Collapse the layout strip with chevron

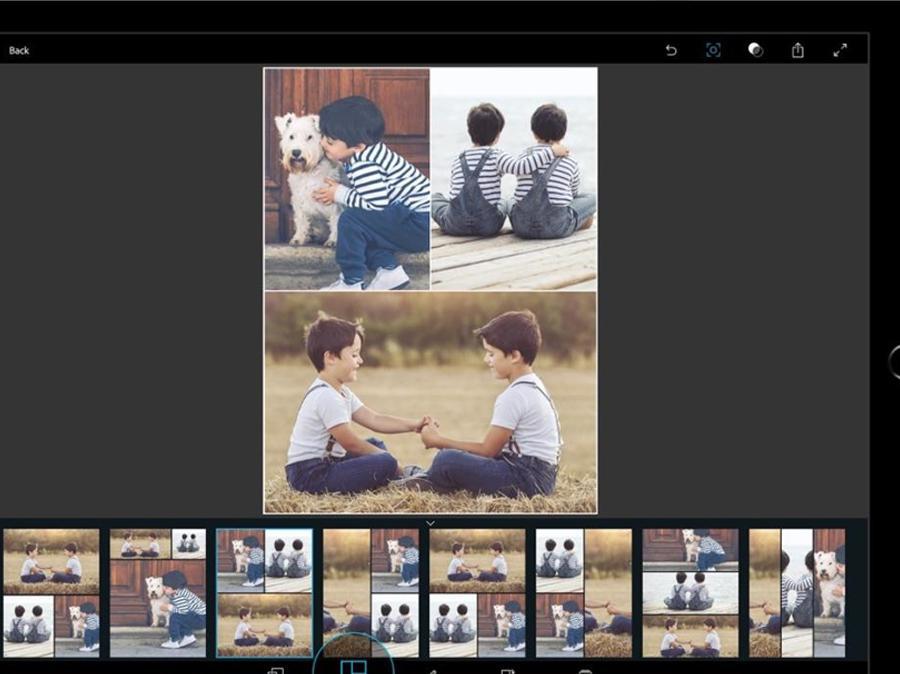pyautogui.click(x=430, y=523)
